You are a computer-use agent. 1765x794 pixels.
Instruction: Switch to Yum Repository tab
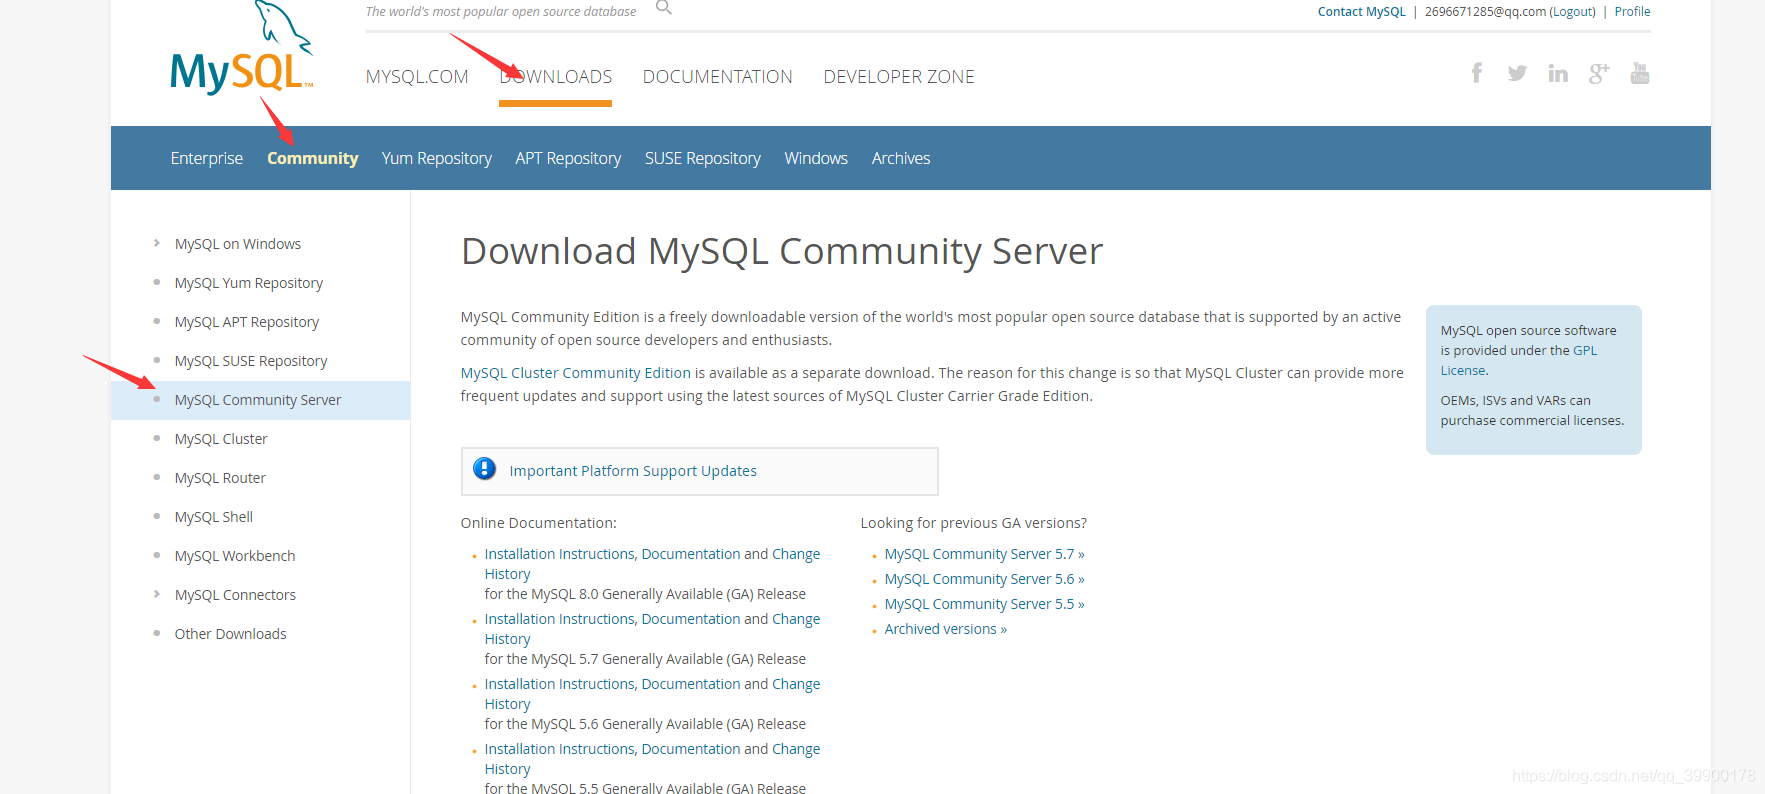point(437,158)
